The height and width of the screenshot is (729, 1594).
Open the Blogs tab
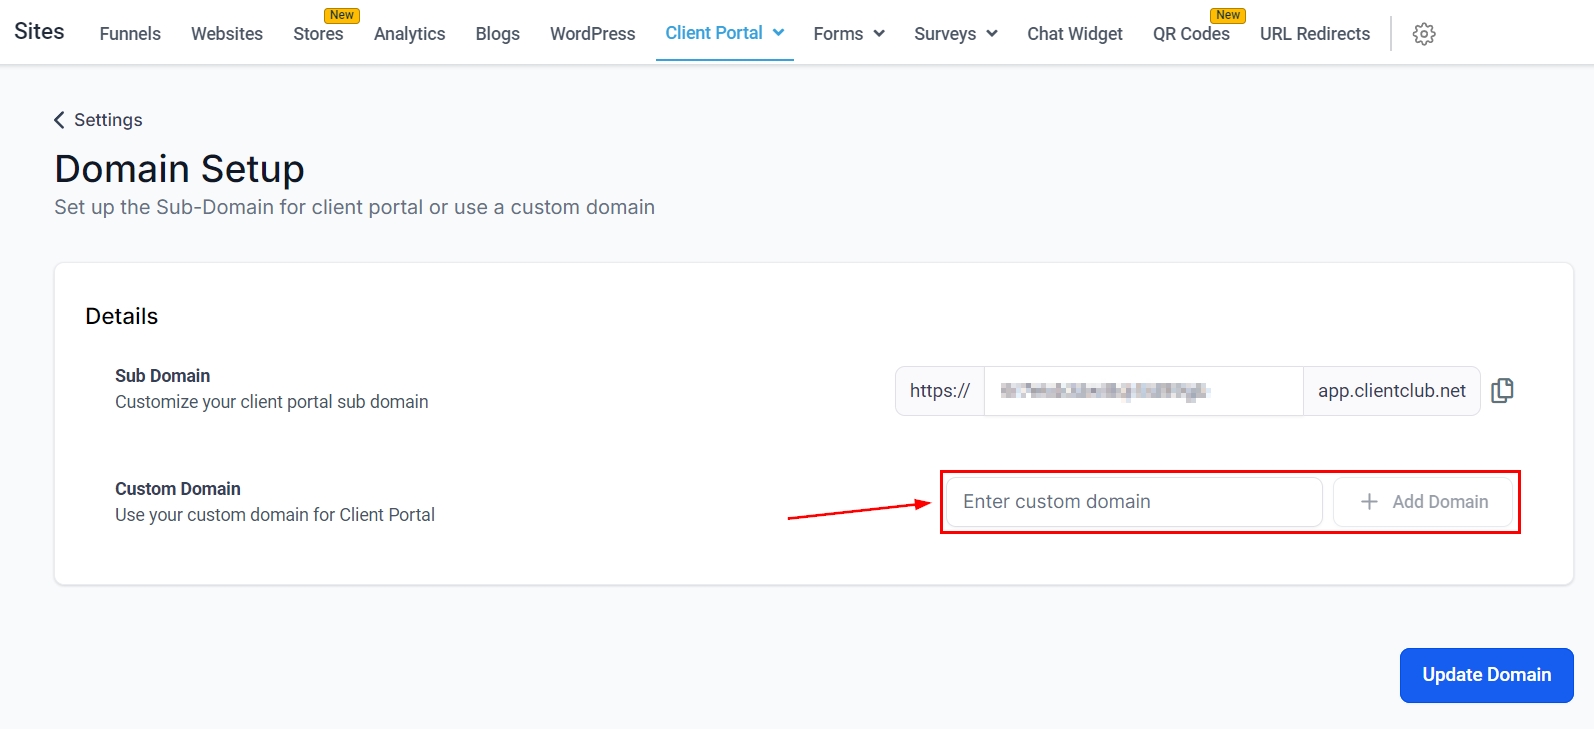[498, 34]
